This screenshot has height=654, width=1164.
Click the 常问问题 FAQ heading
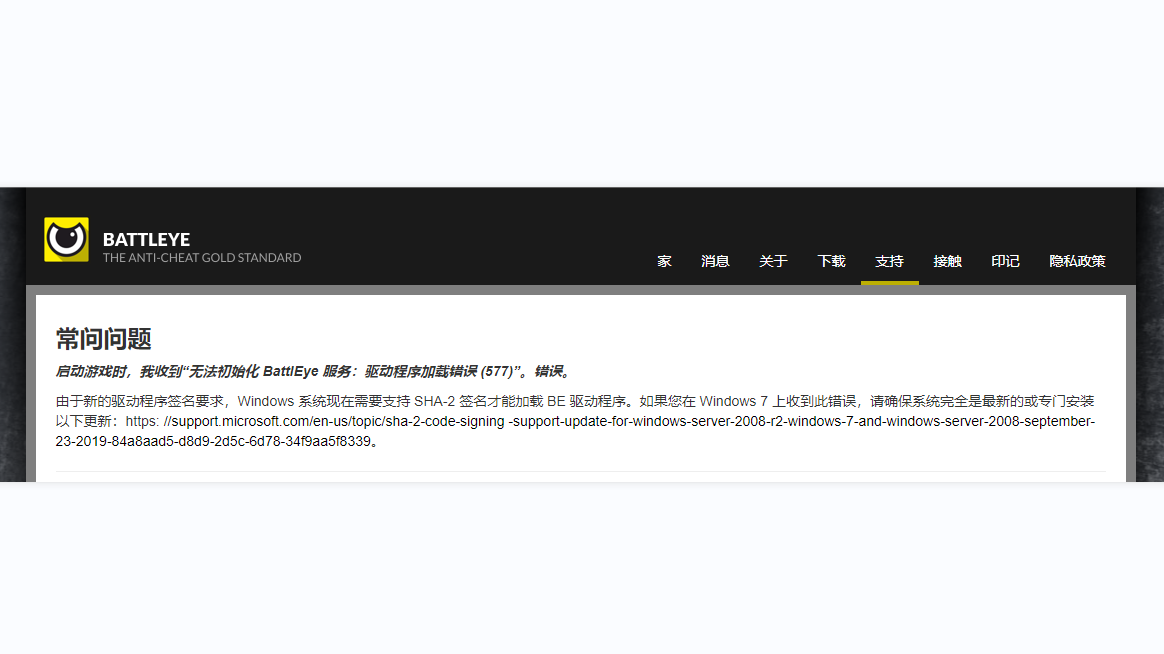point(104,339)
